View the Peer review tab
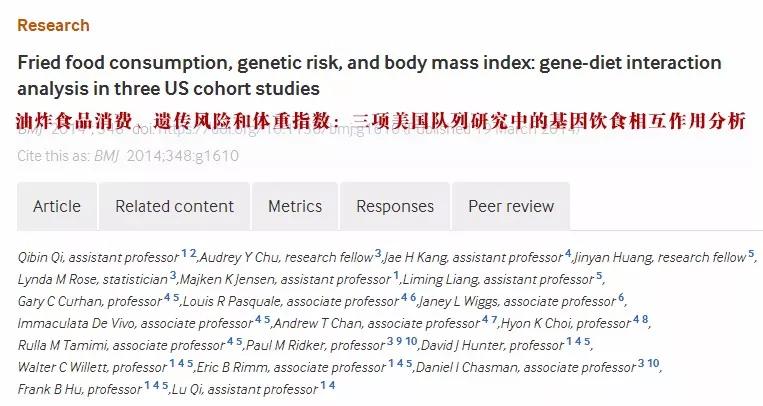This screenshot has height=406, width=763. (510, 206)
